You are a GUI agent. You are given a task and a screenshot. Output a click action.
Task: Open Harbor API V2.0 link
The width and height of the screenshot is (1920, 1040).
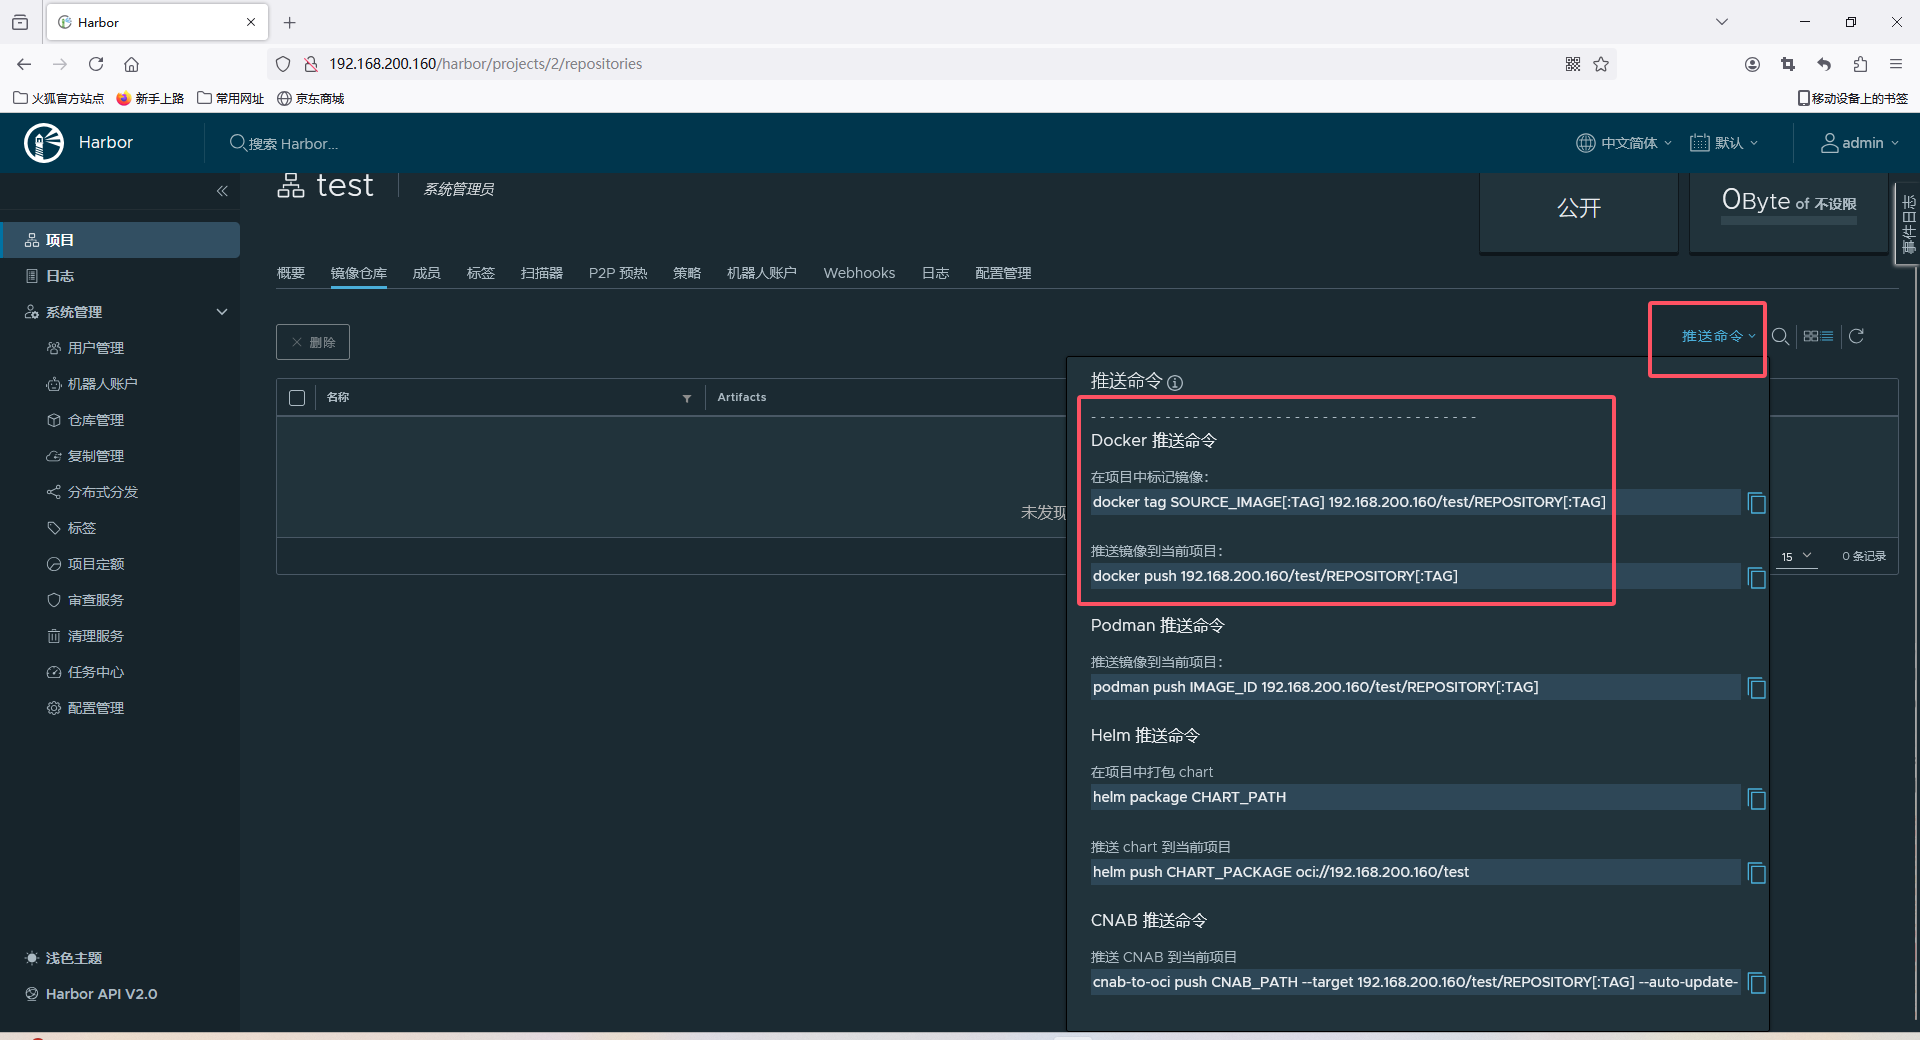pos(91,994)
